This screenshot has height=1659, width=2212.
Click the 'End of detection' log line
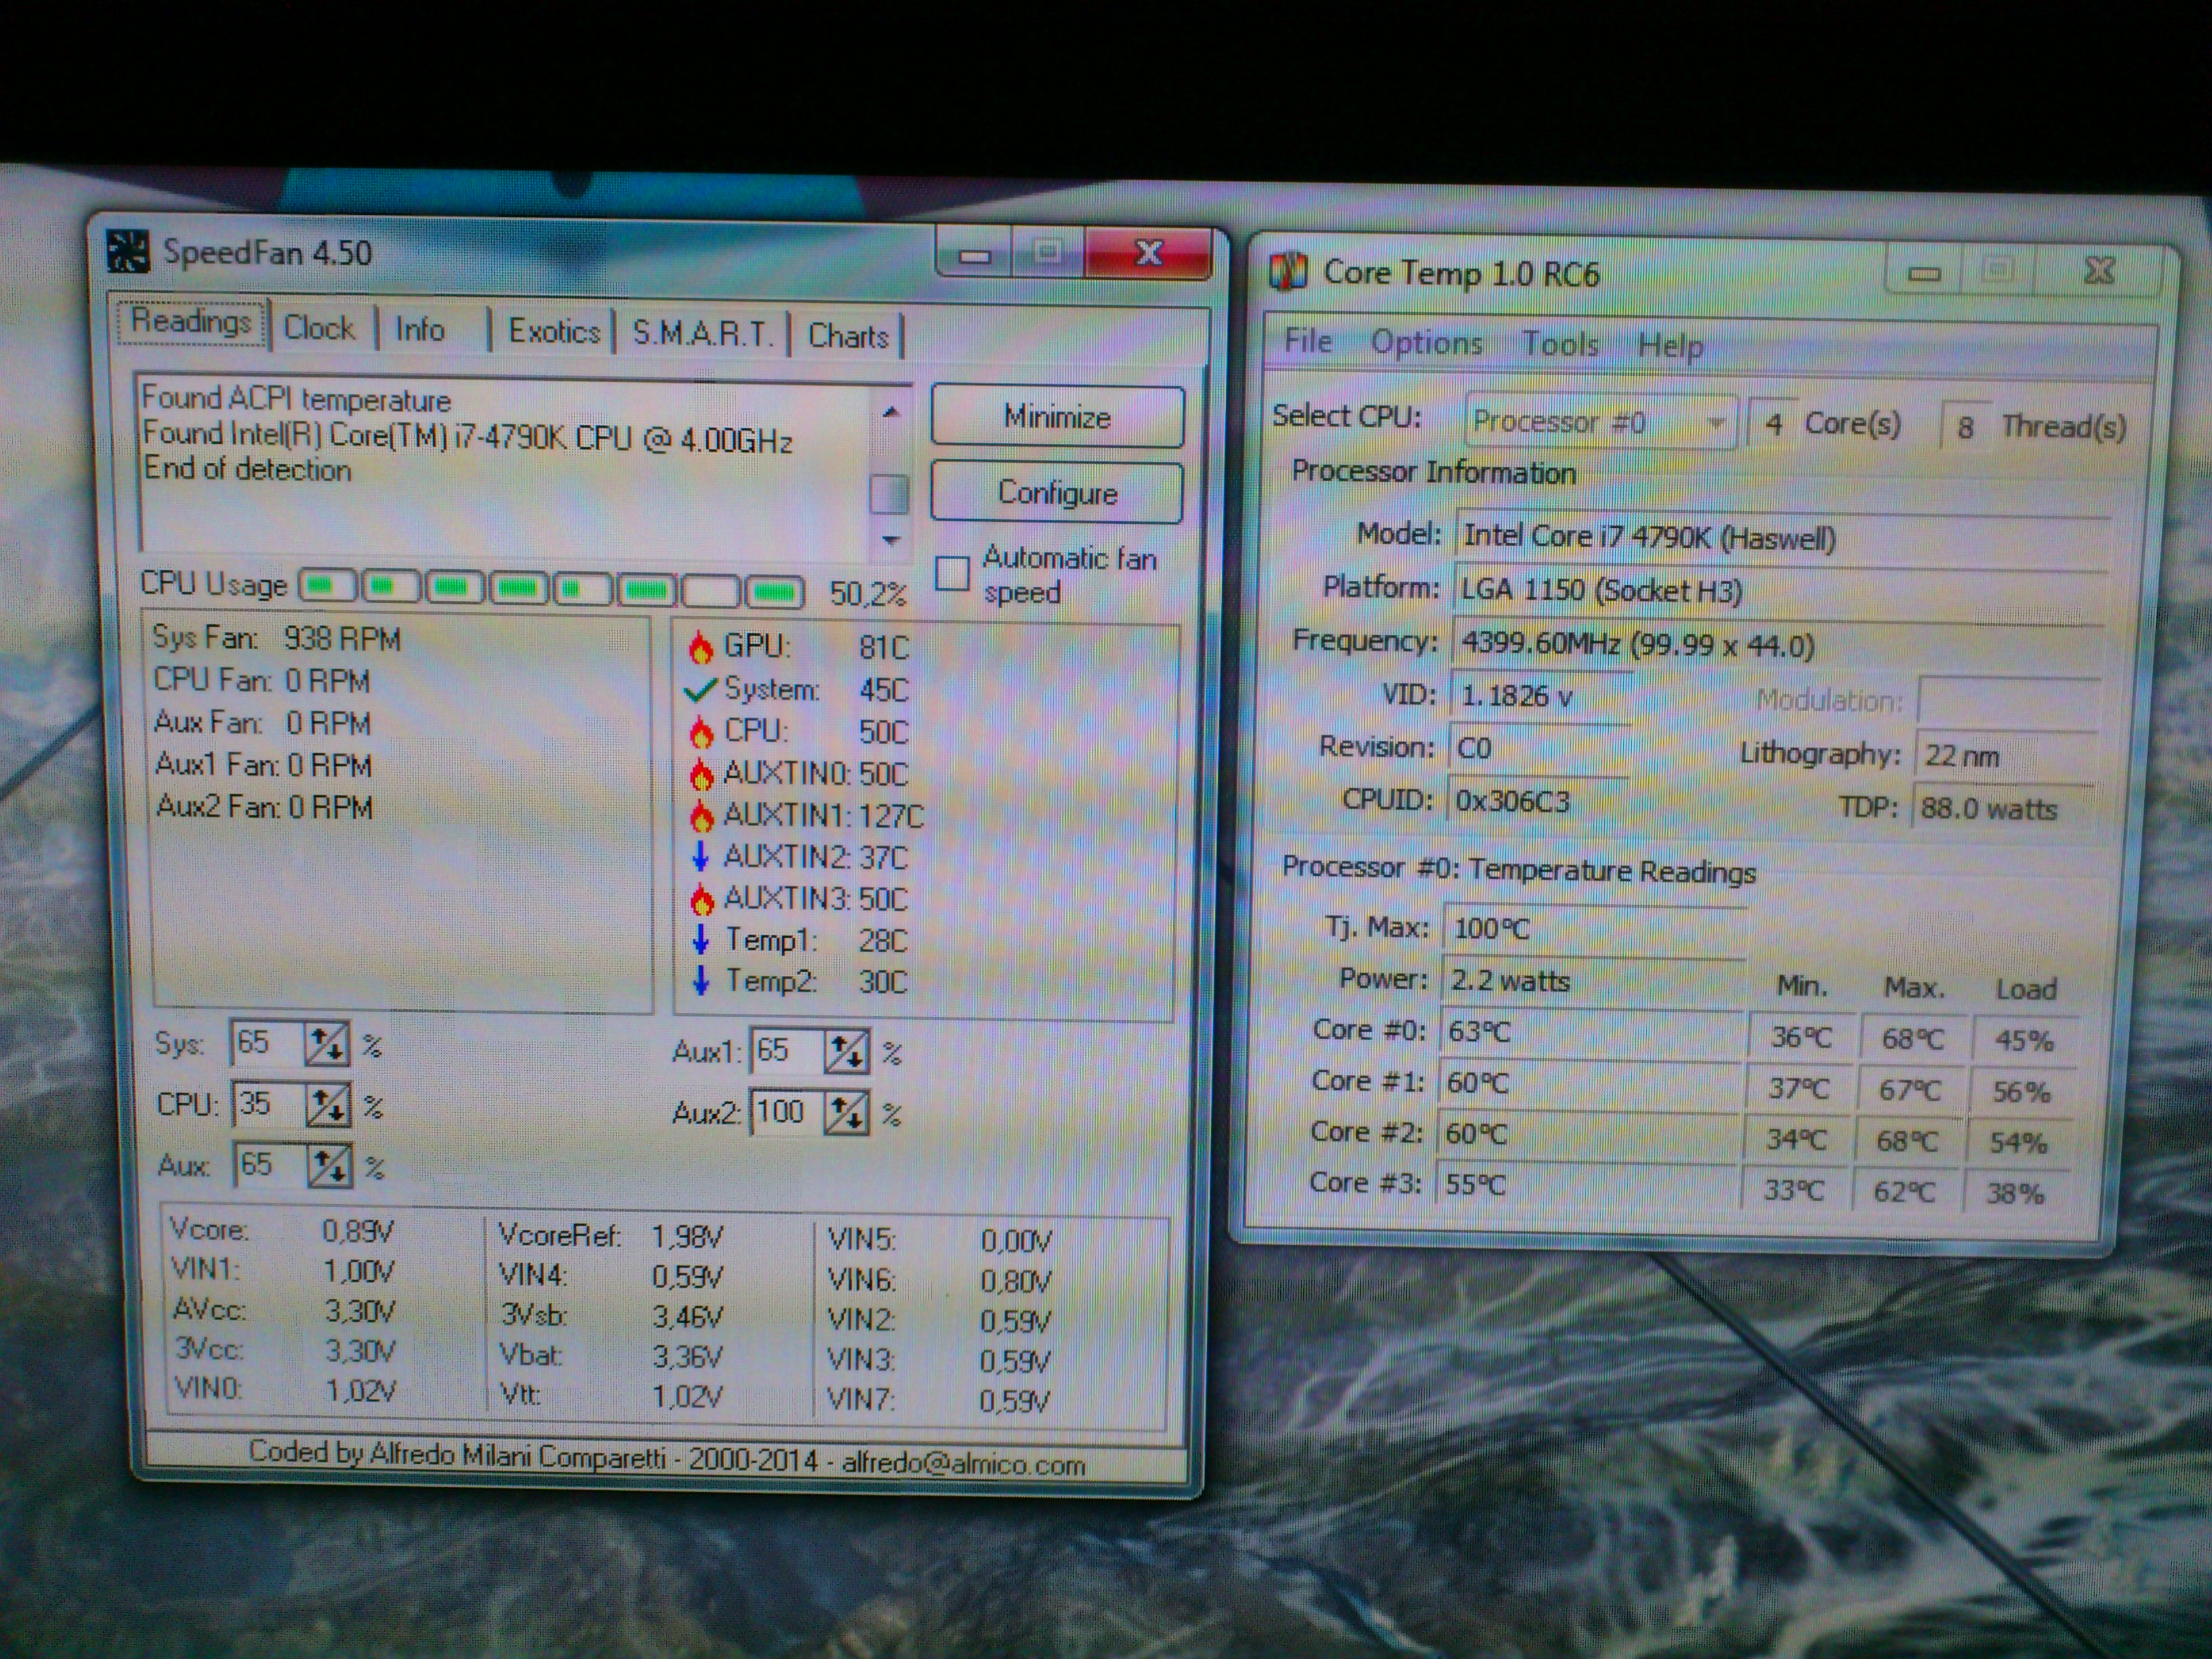247,469
